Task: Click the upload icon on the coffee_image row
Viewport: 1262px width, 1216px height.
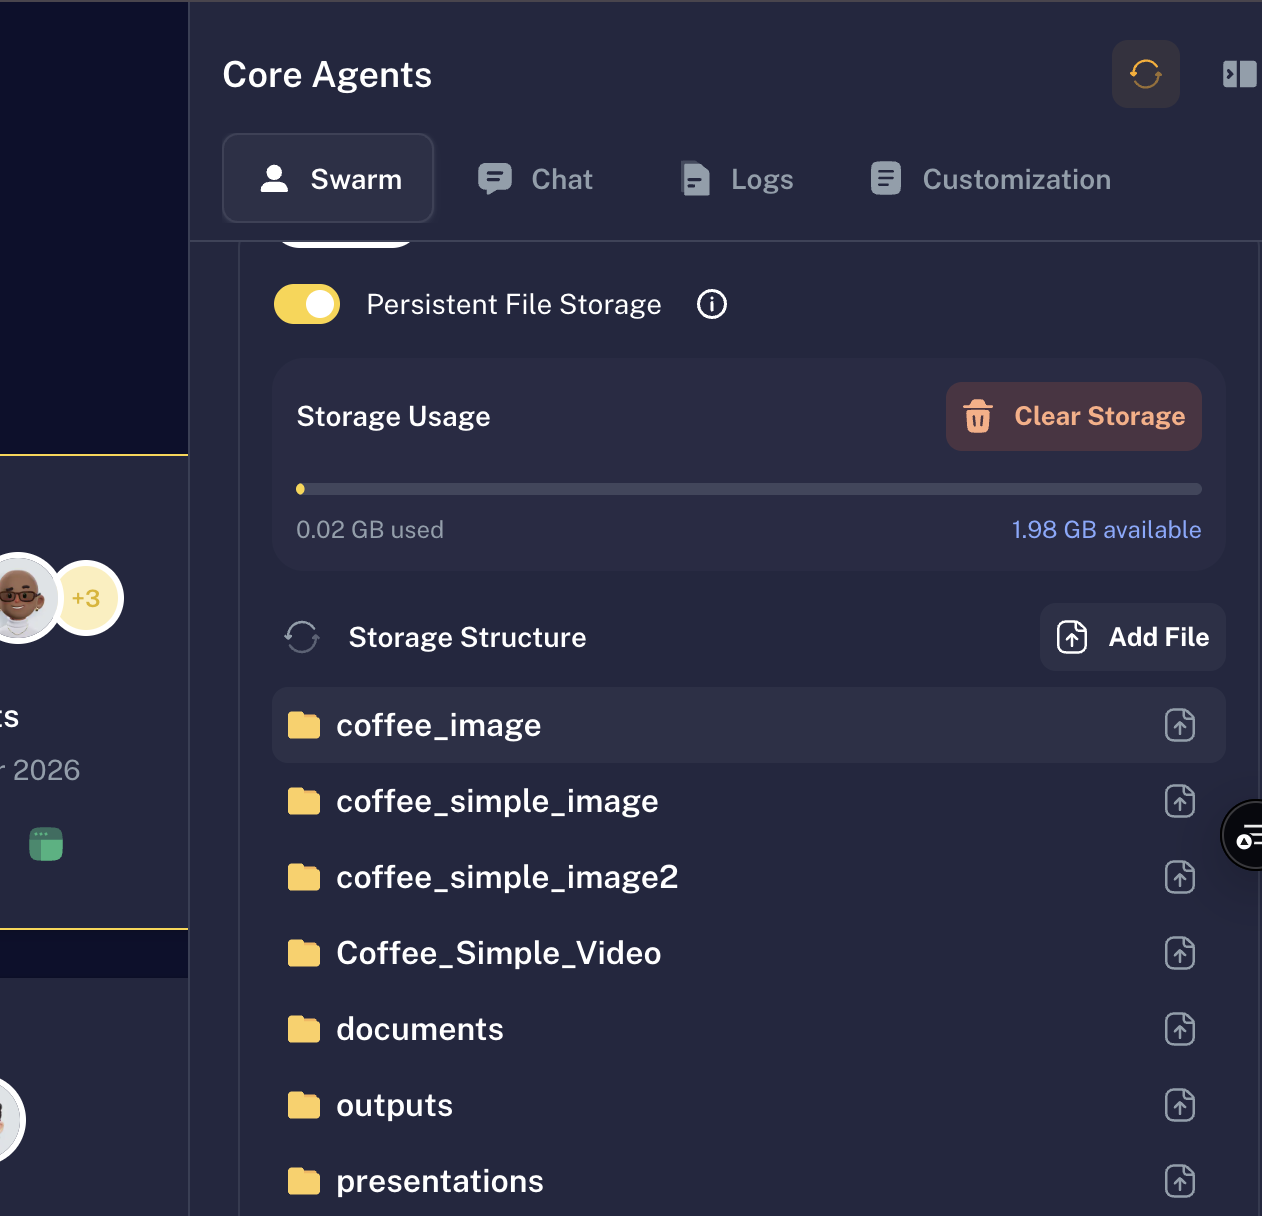Action: click(x=1179, y=725)
